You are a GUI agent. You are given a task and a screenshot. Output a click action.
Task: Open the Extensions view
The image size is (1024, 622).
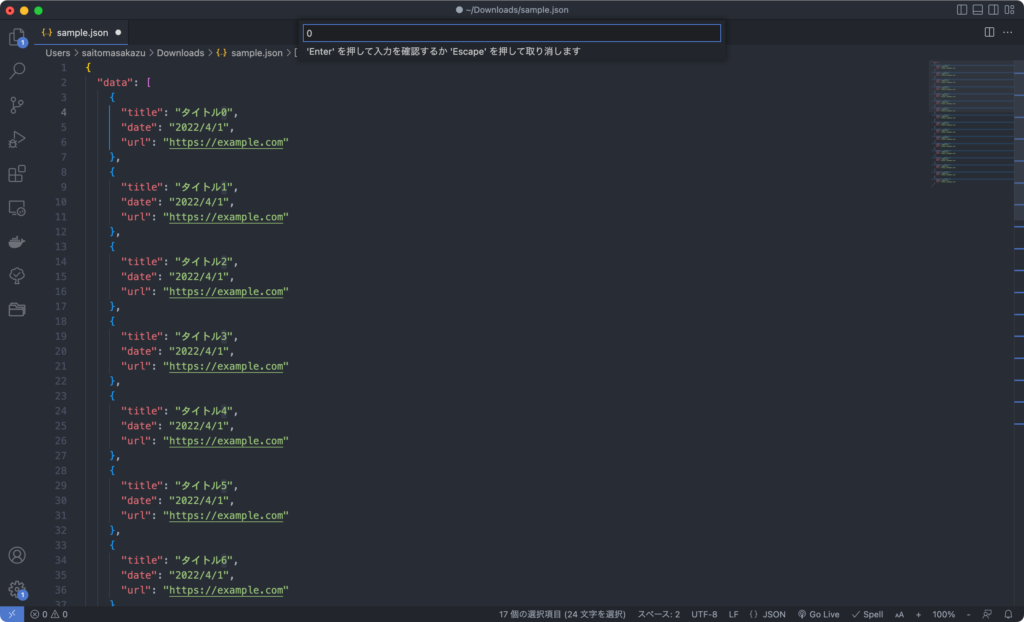coord(16,173)
